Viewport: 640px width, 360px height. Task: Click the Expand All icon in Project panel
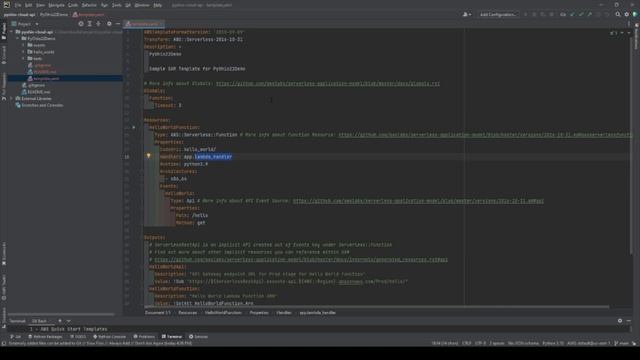click(90, 24)
